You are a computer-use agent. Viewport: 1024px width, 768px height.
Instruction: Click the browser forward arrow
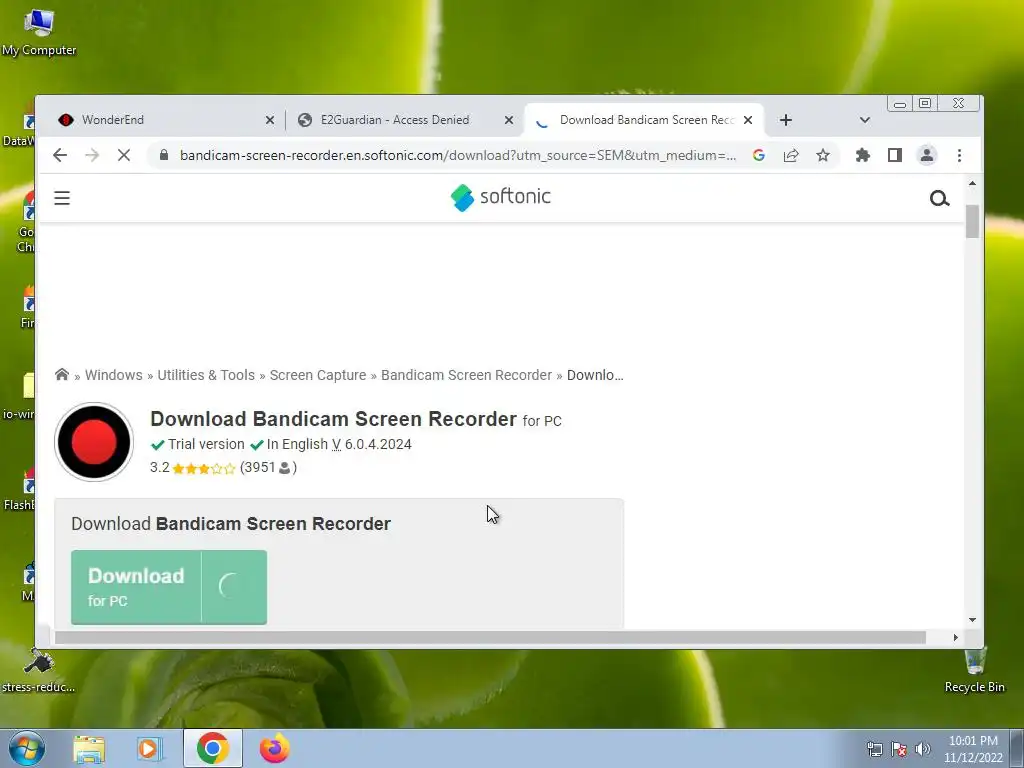(x=92, y=155)
